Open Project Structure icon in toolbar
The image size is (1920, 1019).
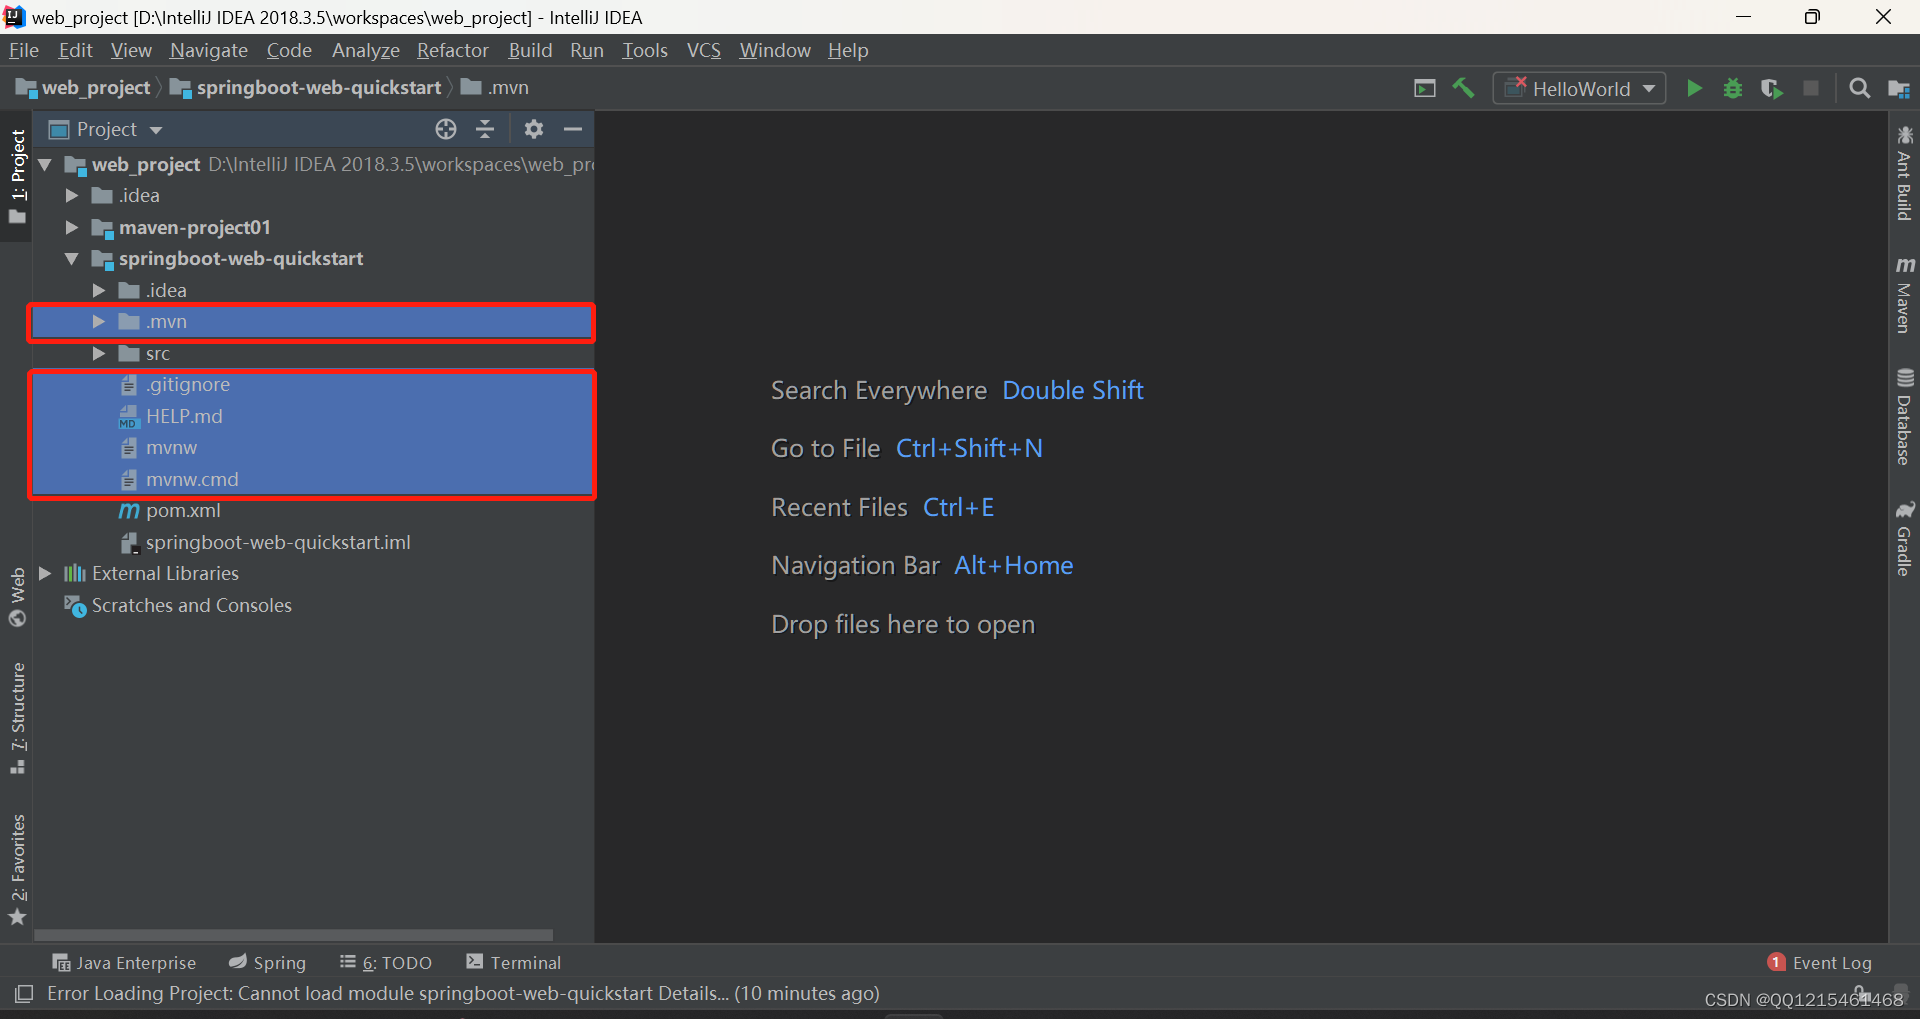[x=1899, y=88]
